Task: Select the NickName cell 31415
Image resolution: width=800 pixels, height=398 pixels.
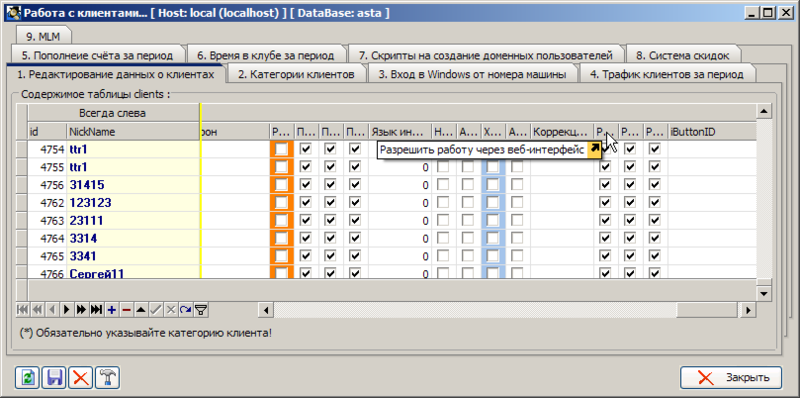Action: click(133, 185)
